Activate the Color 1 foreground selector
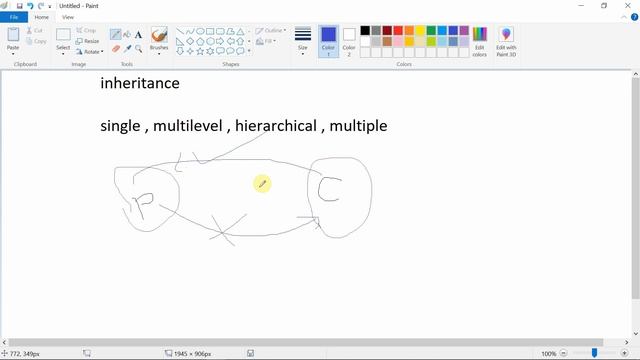Viewport: 640px width, 360px height. click(329, 41)
